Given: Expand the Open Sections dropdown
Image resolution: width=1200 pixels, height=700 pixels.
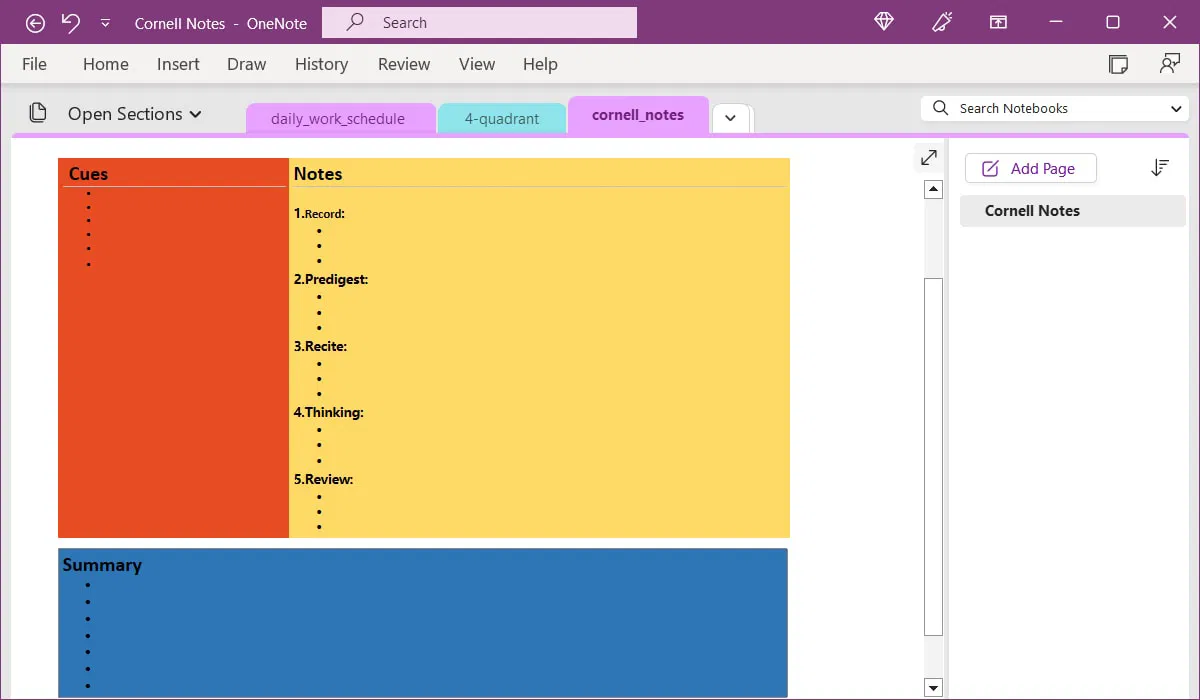Looking at the screenshot, I should tap(196, 113).
